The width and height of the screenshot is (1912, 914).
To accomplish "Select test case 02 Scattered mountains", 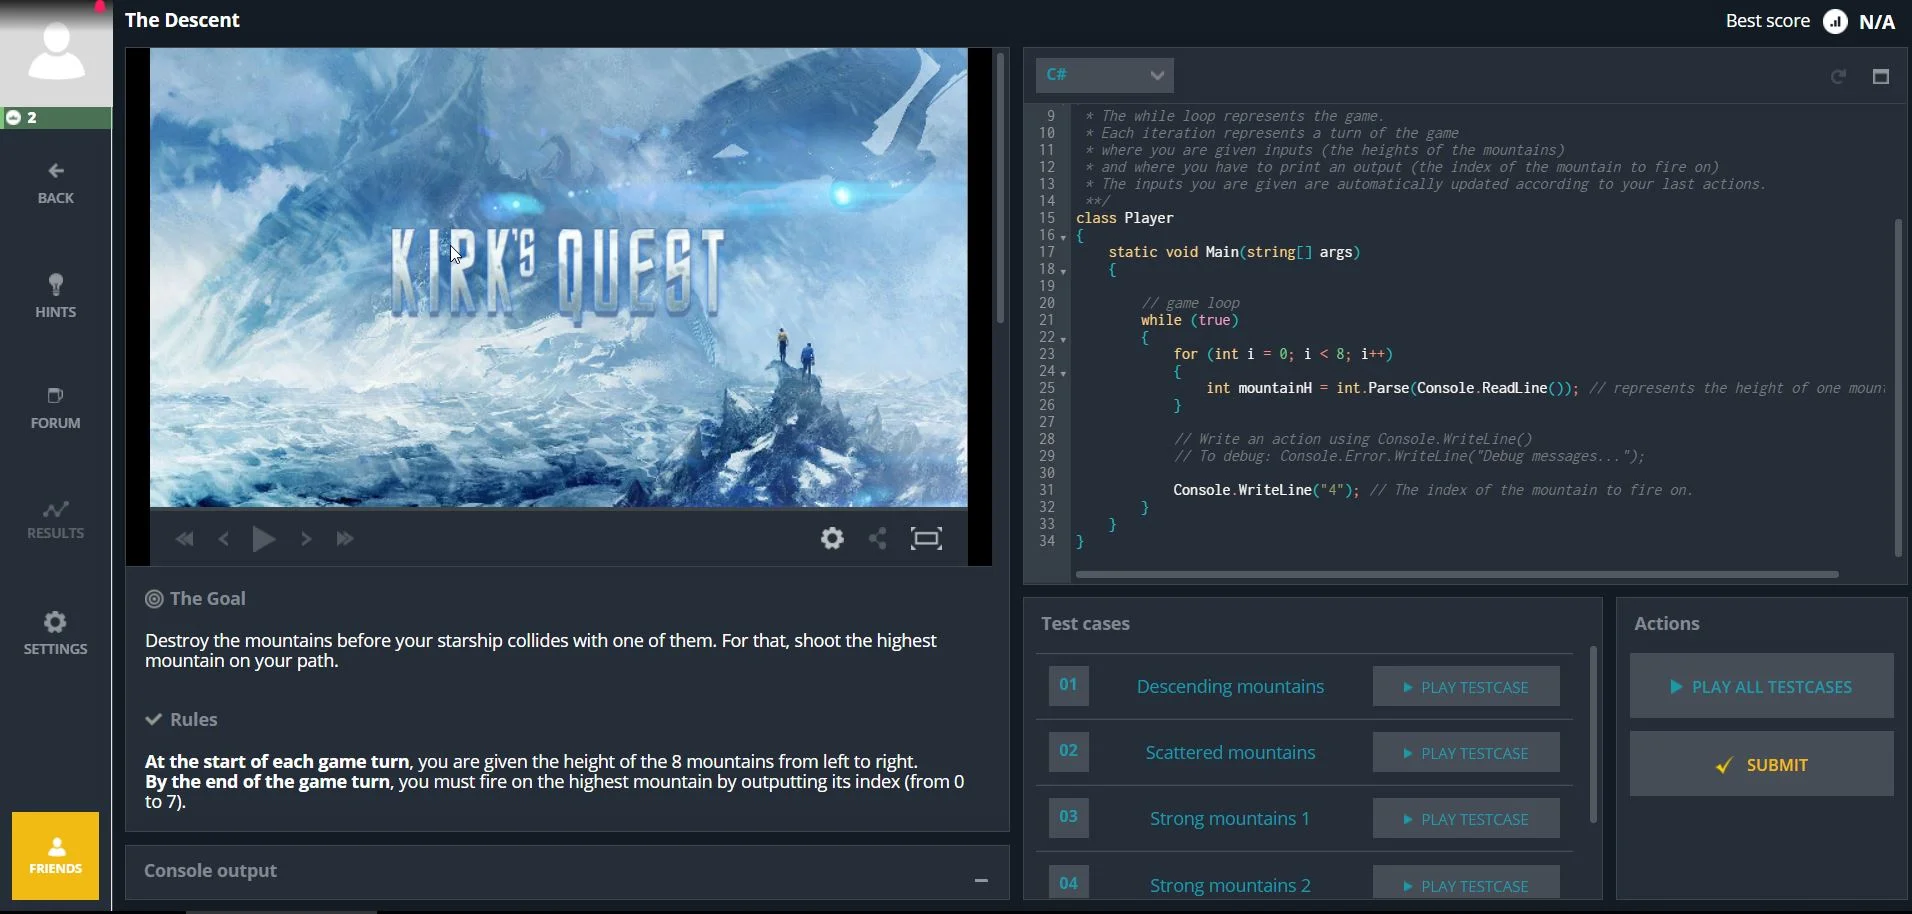I will tap(1230, 753).
